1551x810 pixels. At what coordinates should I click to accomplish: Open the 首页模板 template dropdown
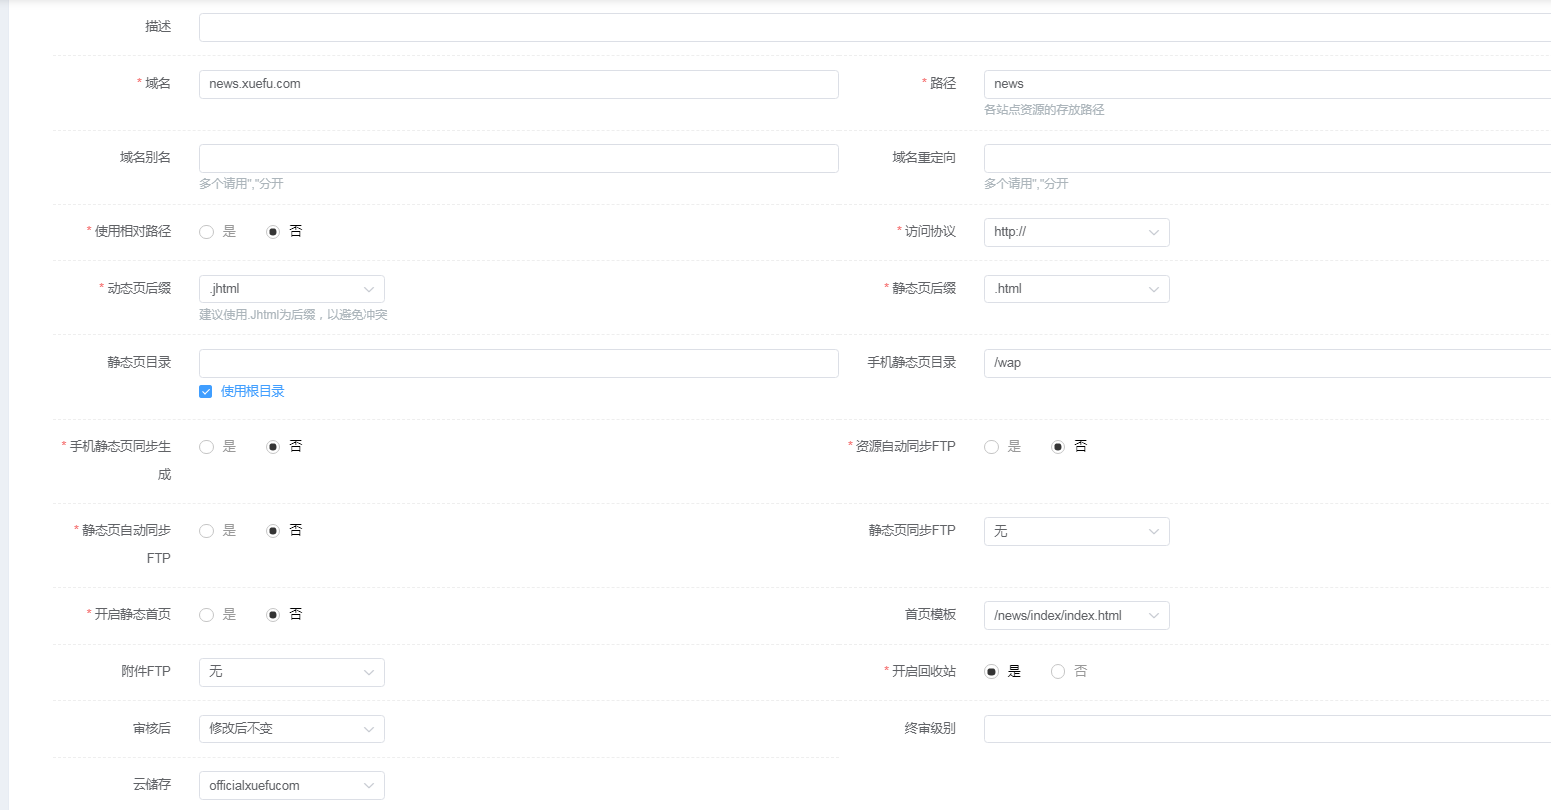coord(1076,615)
